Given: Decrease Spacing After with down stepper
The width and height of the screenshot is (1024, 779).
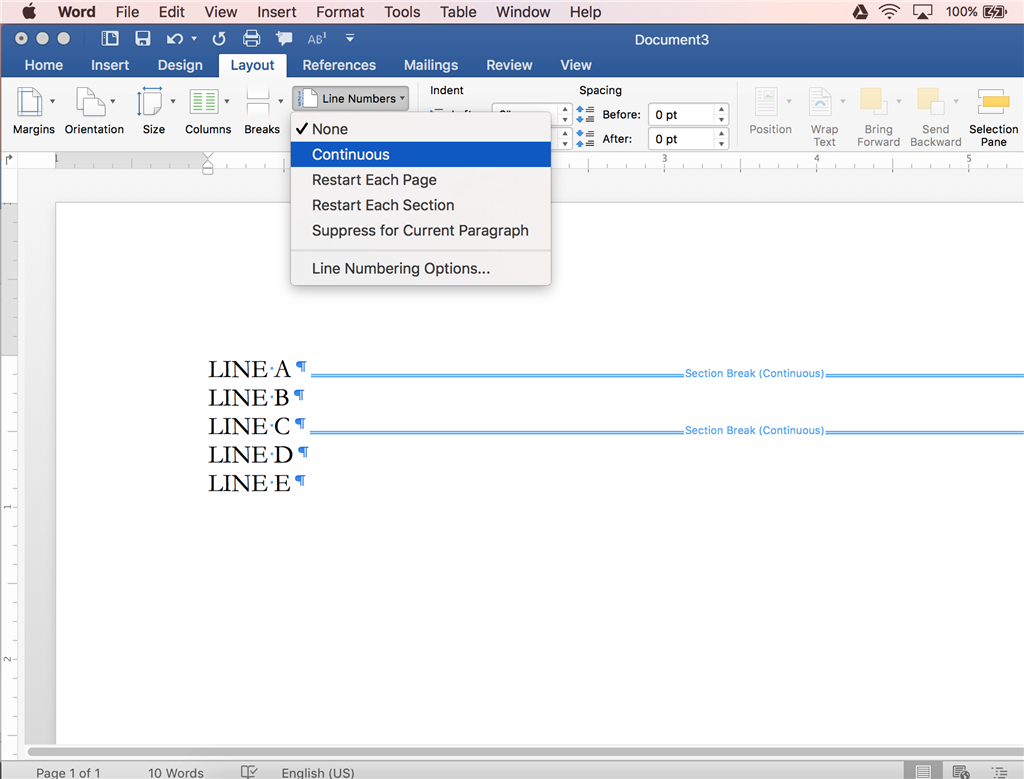Looking at the screenshot, I should coord(722,144).
